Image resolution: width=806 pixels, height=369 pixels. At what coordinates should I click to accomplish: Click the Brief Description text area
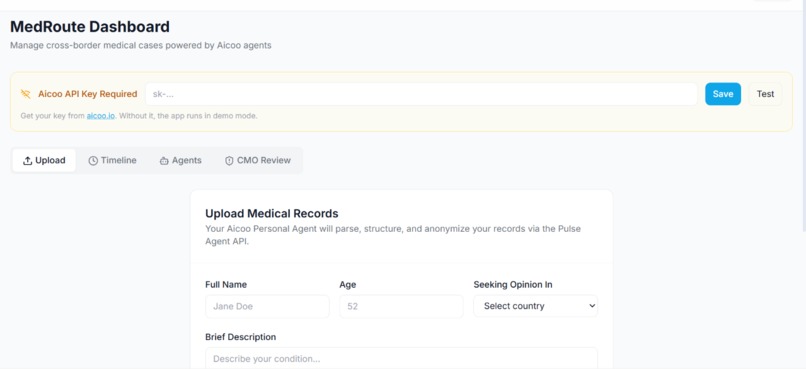pyautogui.click(x=401, y=358)
